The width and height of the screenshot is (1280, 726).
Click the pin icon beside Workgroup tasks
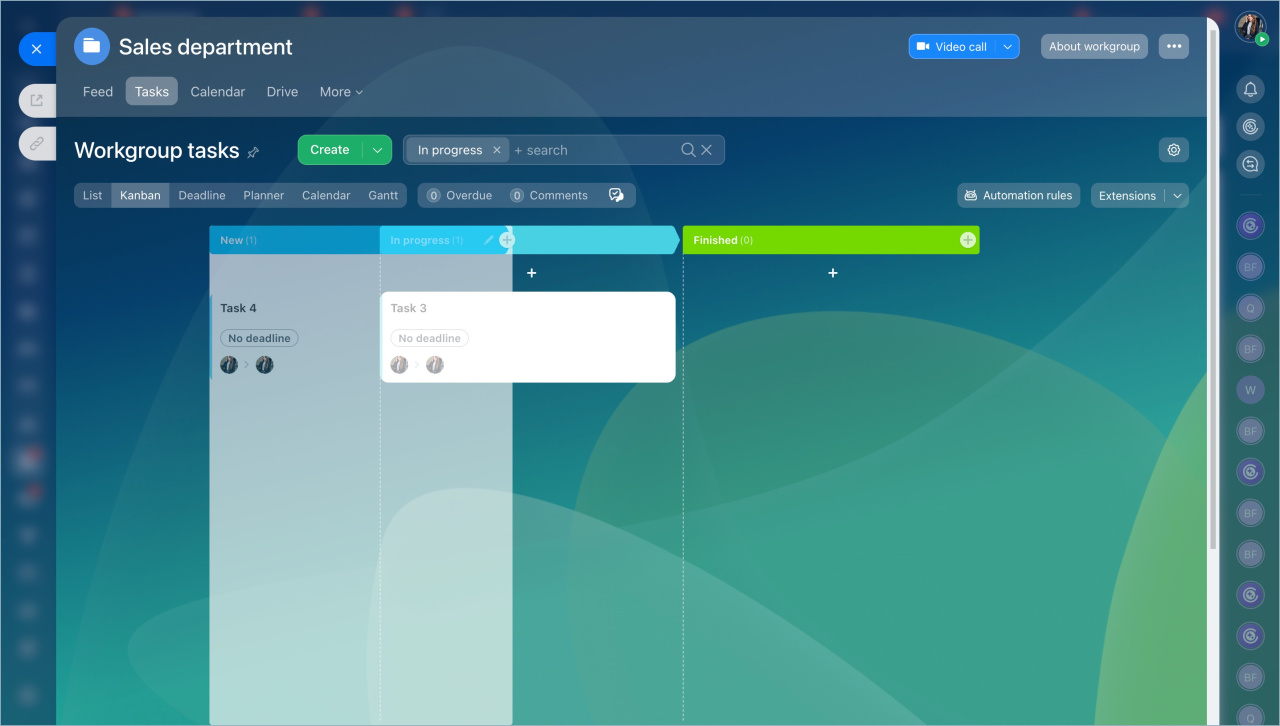[253, 152]
